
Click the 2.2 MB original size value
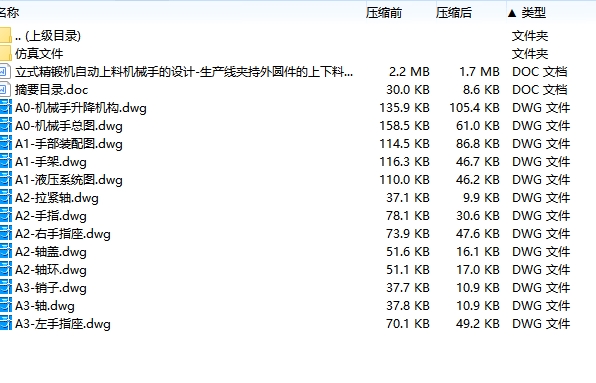click(x=409, y=71)
